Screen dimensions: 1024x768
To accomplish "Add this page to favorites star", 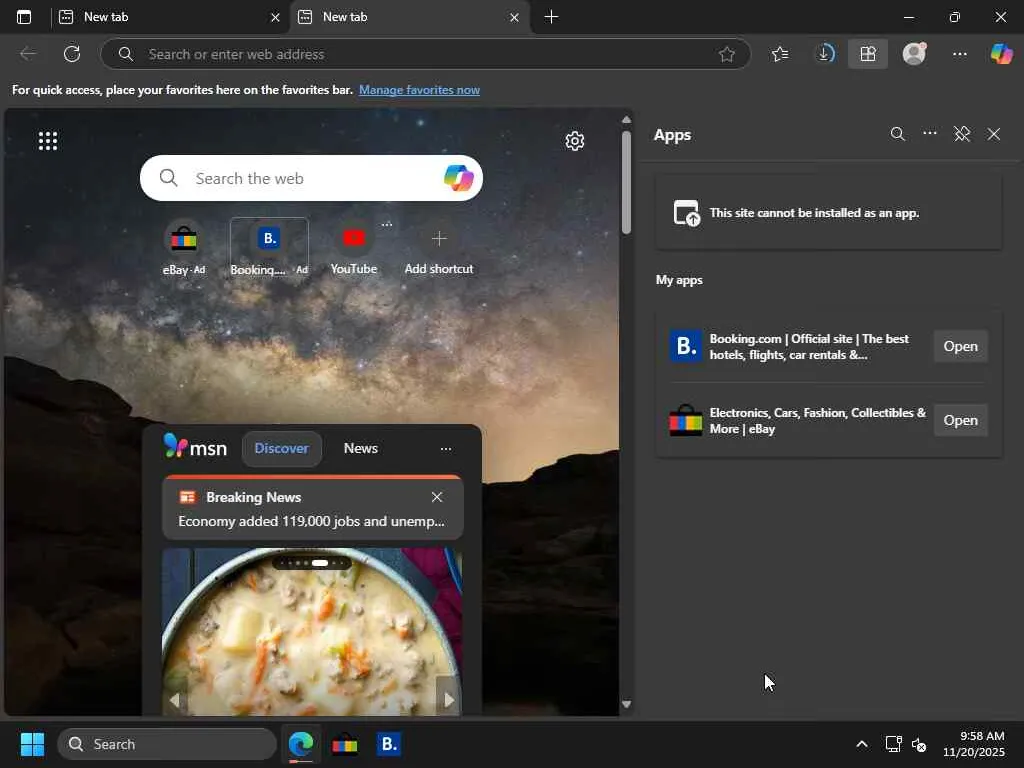I will pyautogui.click(x=727, y=54).
